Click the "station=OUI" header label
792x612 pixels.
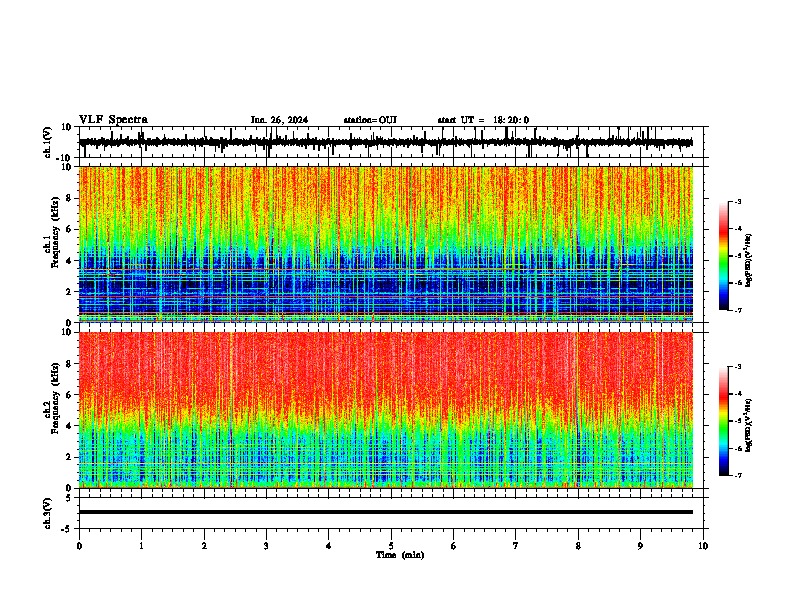(x=370, y=120)
